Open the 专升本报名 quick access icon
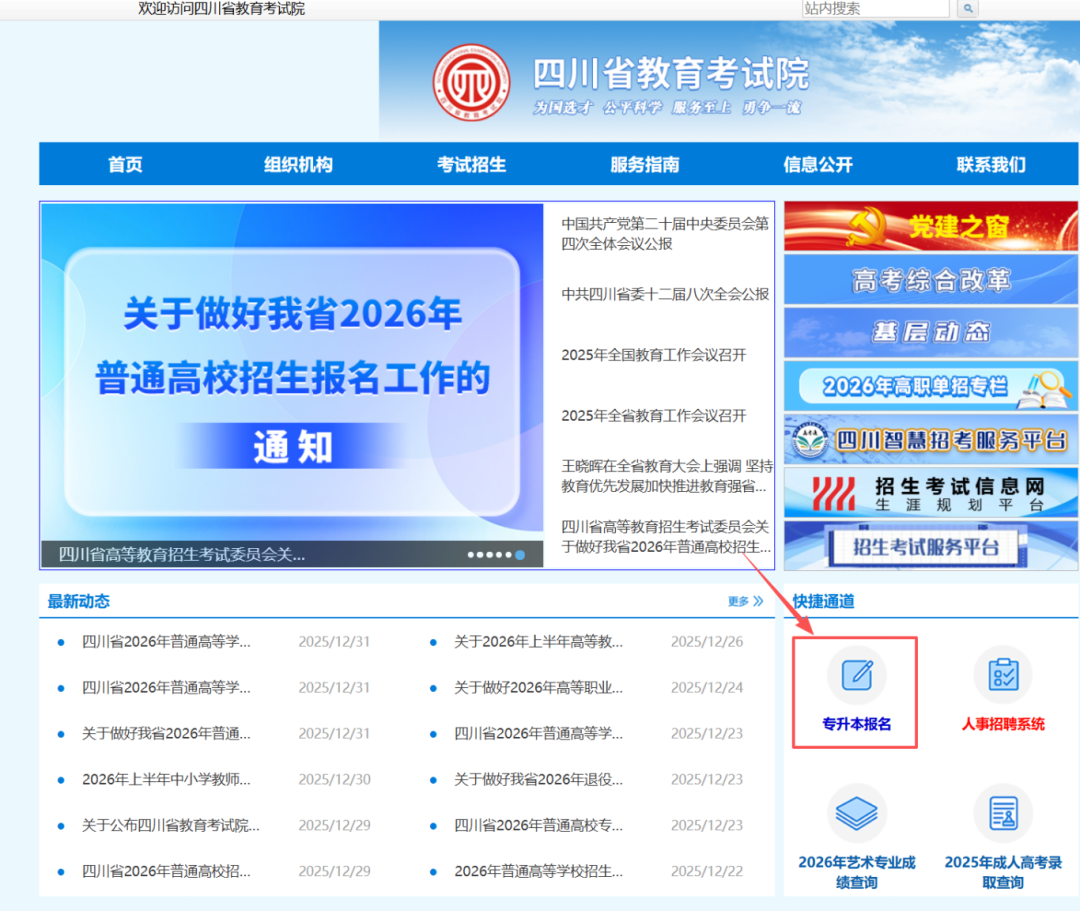This screenshot has width=1080, height=911. point(856,676)
